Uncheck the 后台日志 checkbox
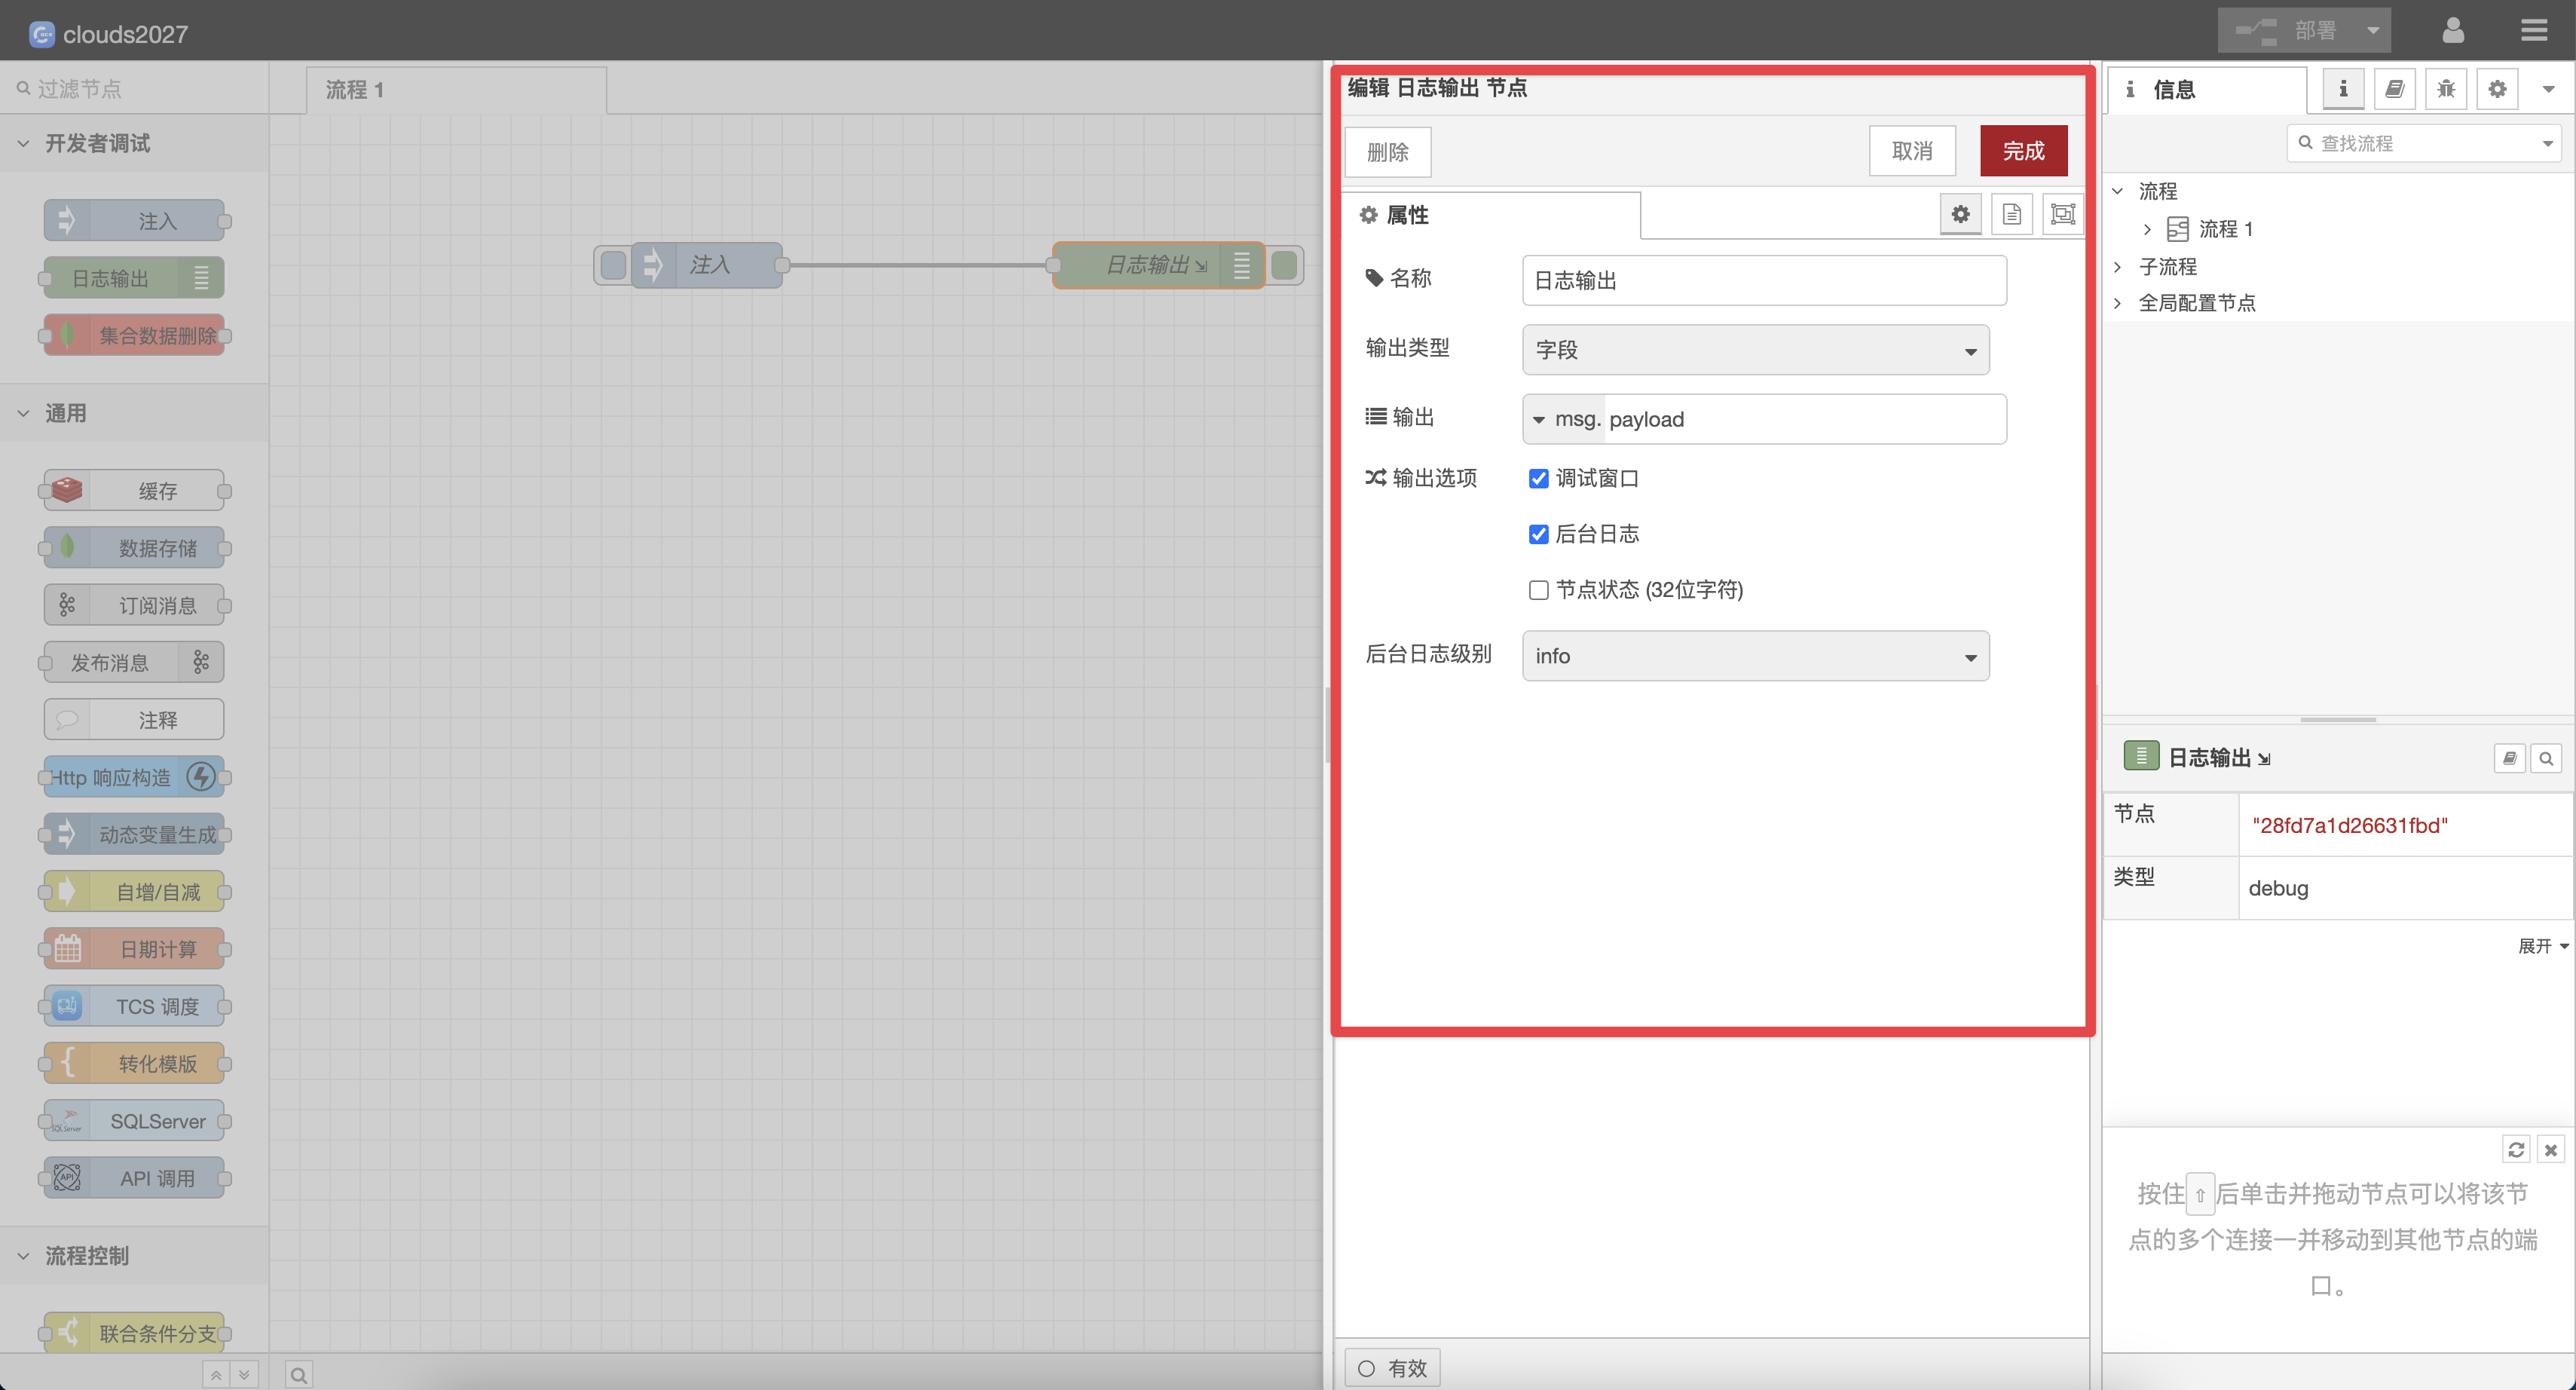 tap(1538, 534)
